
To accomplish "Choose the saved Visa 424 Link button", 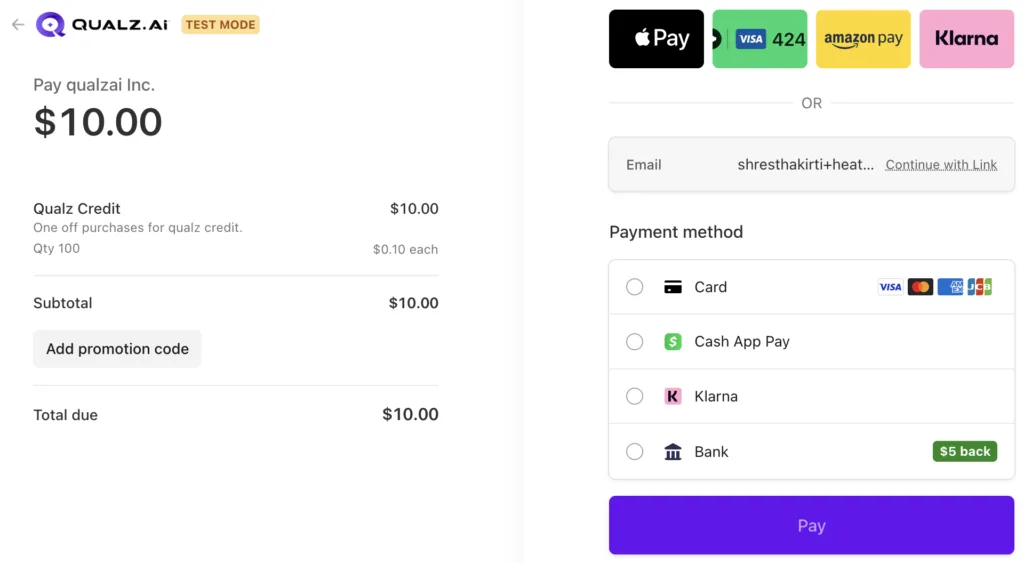I will 760,39.
